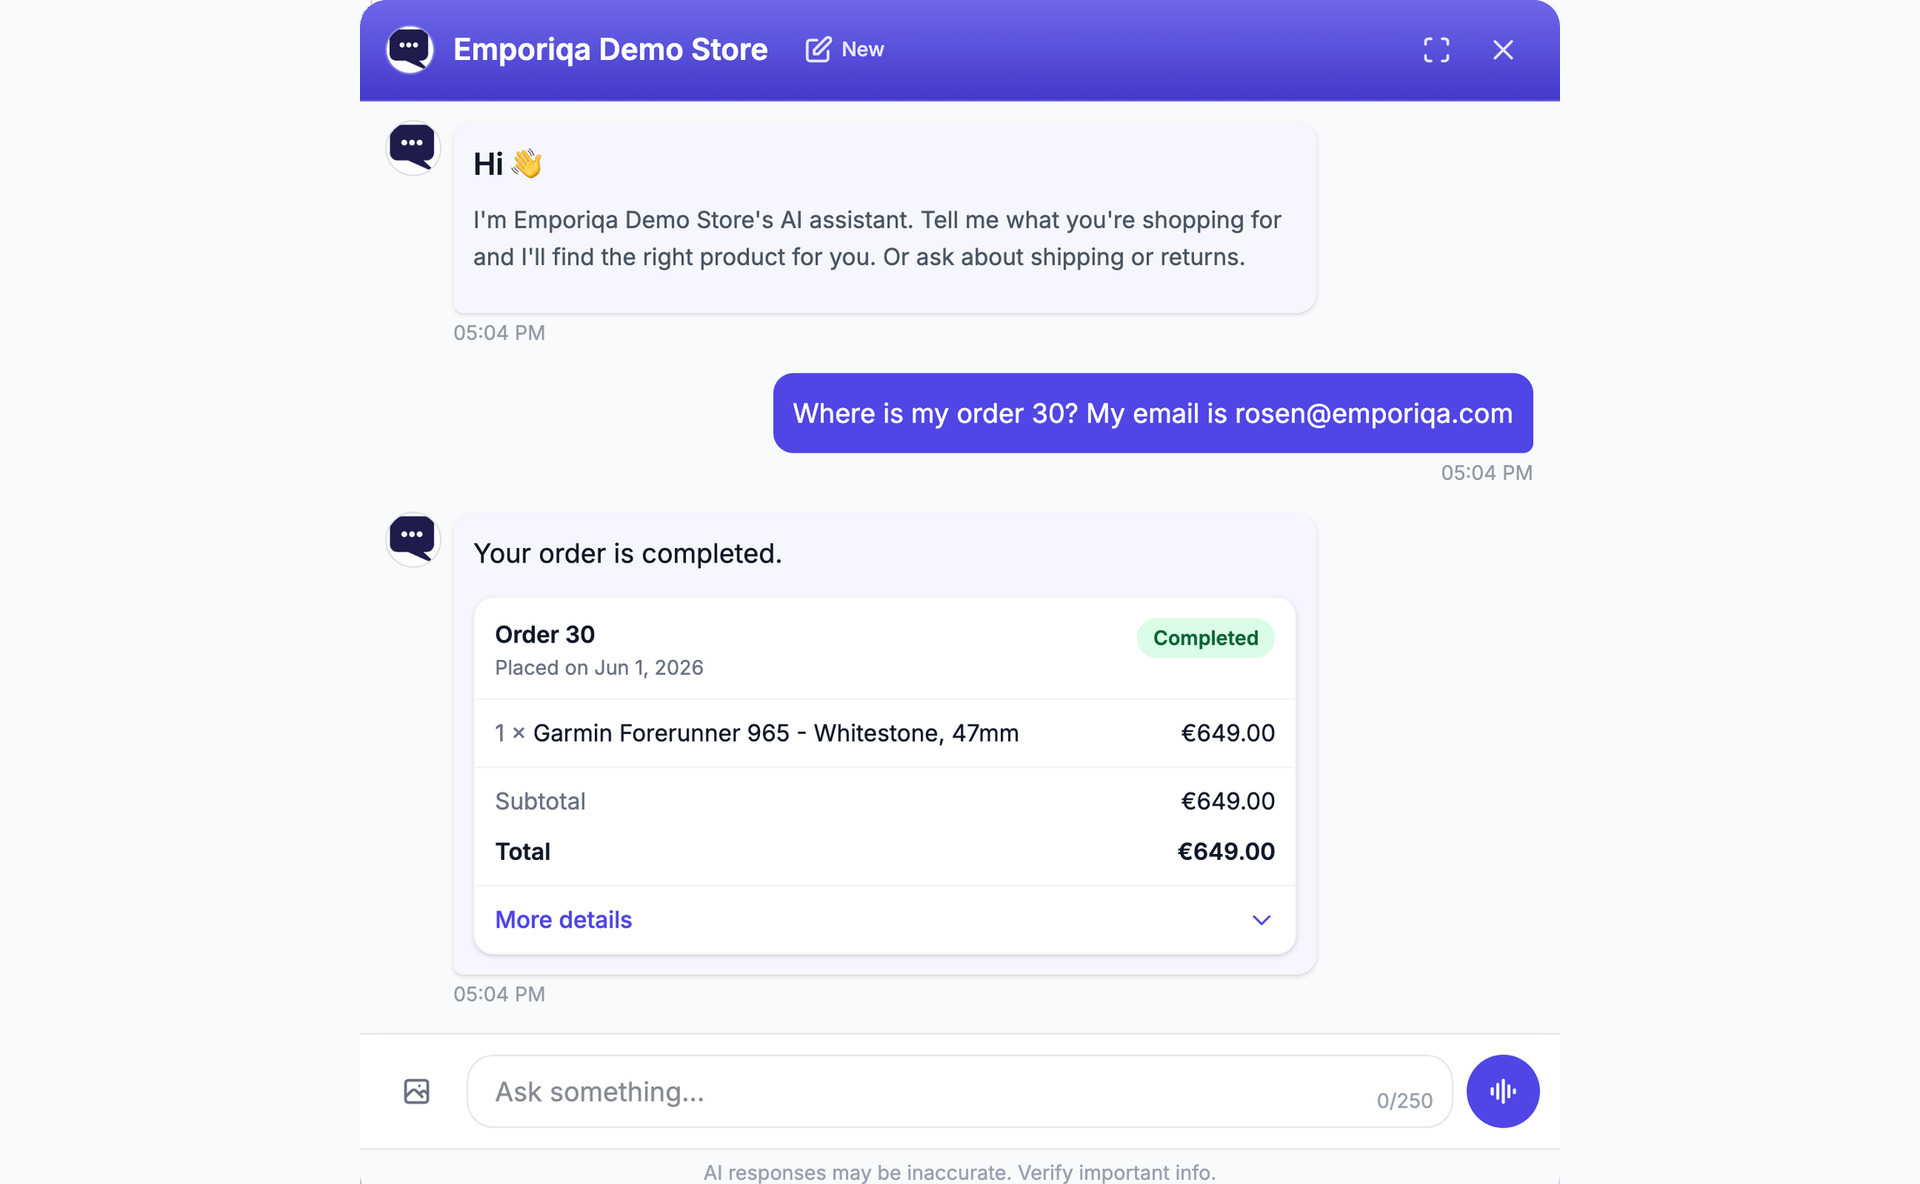Click the 0/250 character counter

pyautogui.click(x=1404, y=1101)
